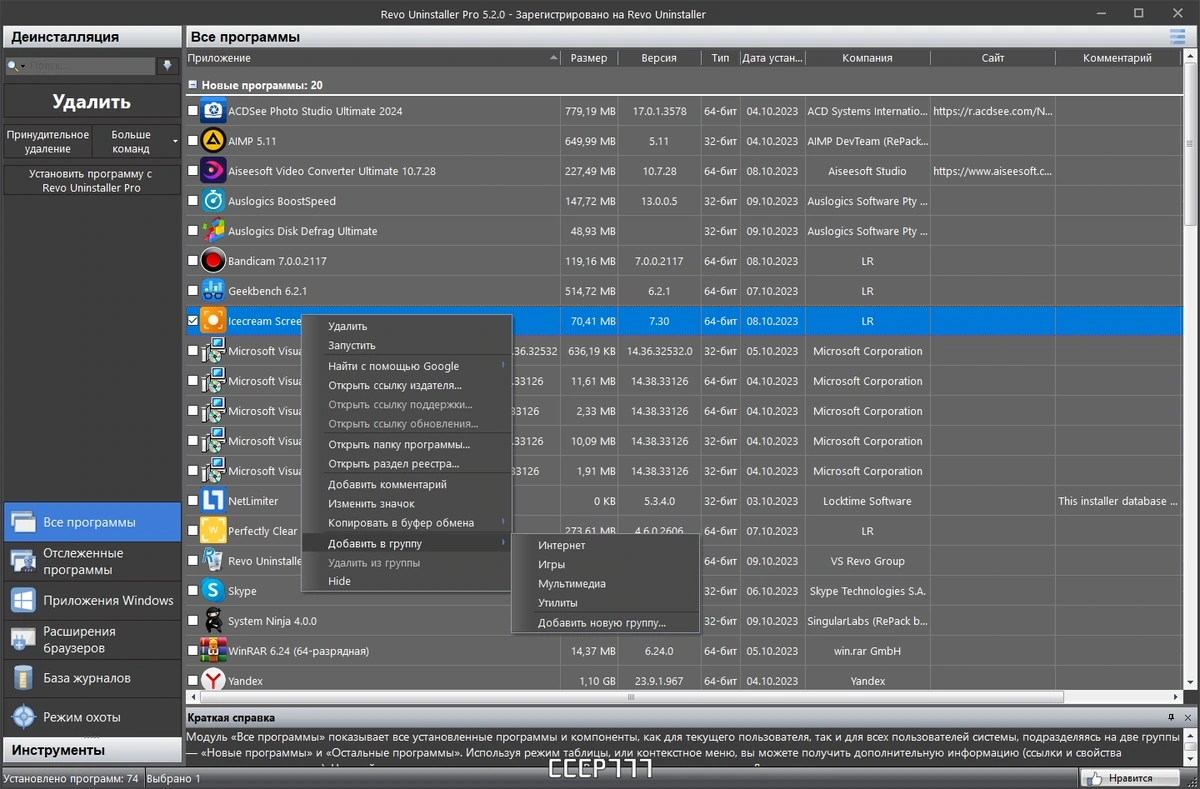
Task: Click the AIMP 5.11 app icon
Action: pos(213,141)
